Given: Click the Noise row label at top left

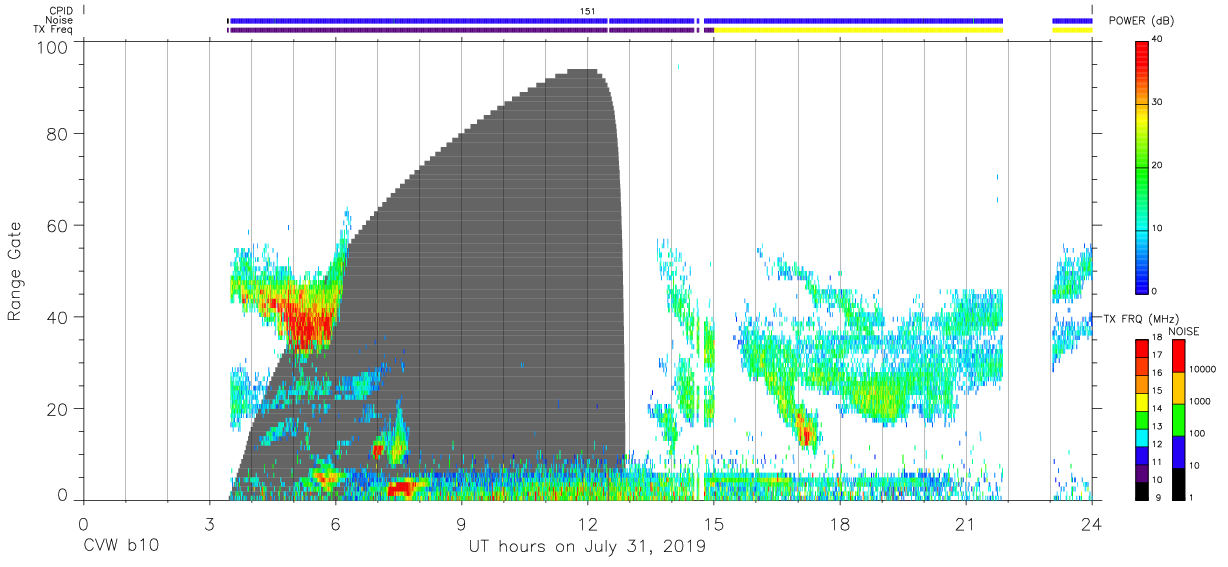Looking at the screenshot, I should [x=59, y=20].
